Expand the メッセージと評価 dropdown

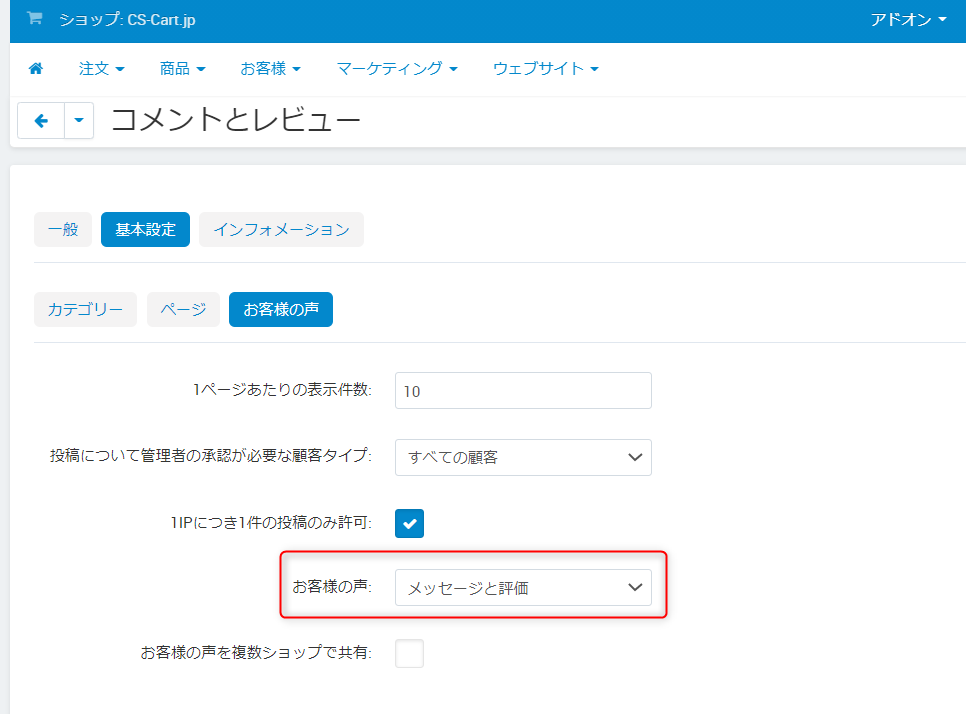click(523, 588)
